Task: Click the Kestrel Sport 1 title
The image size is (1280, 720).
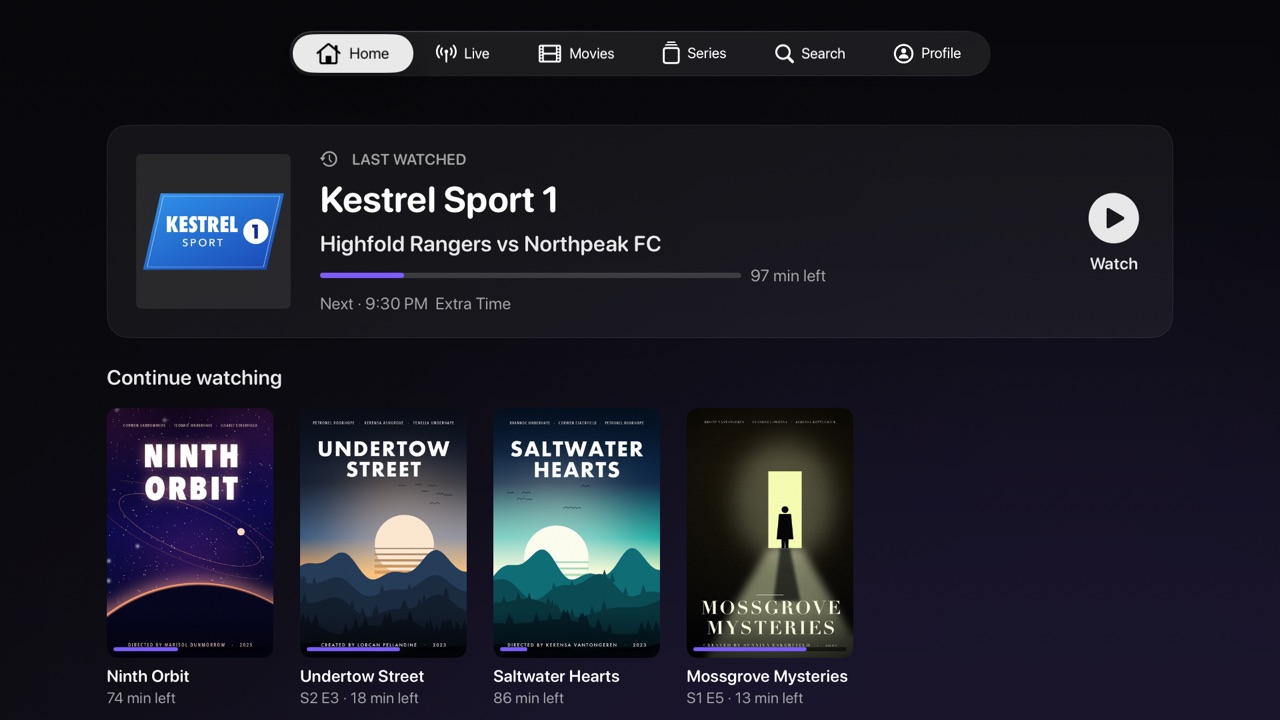Action: [x=439, y=200]
